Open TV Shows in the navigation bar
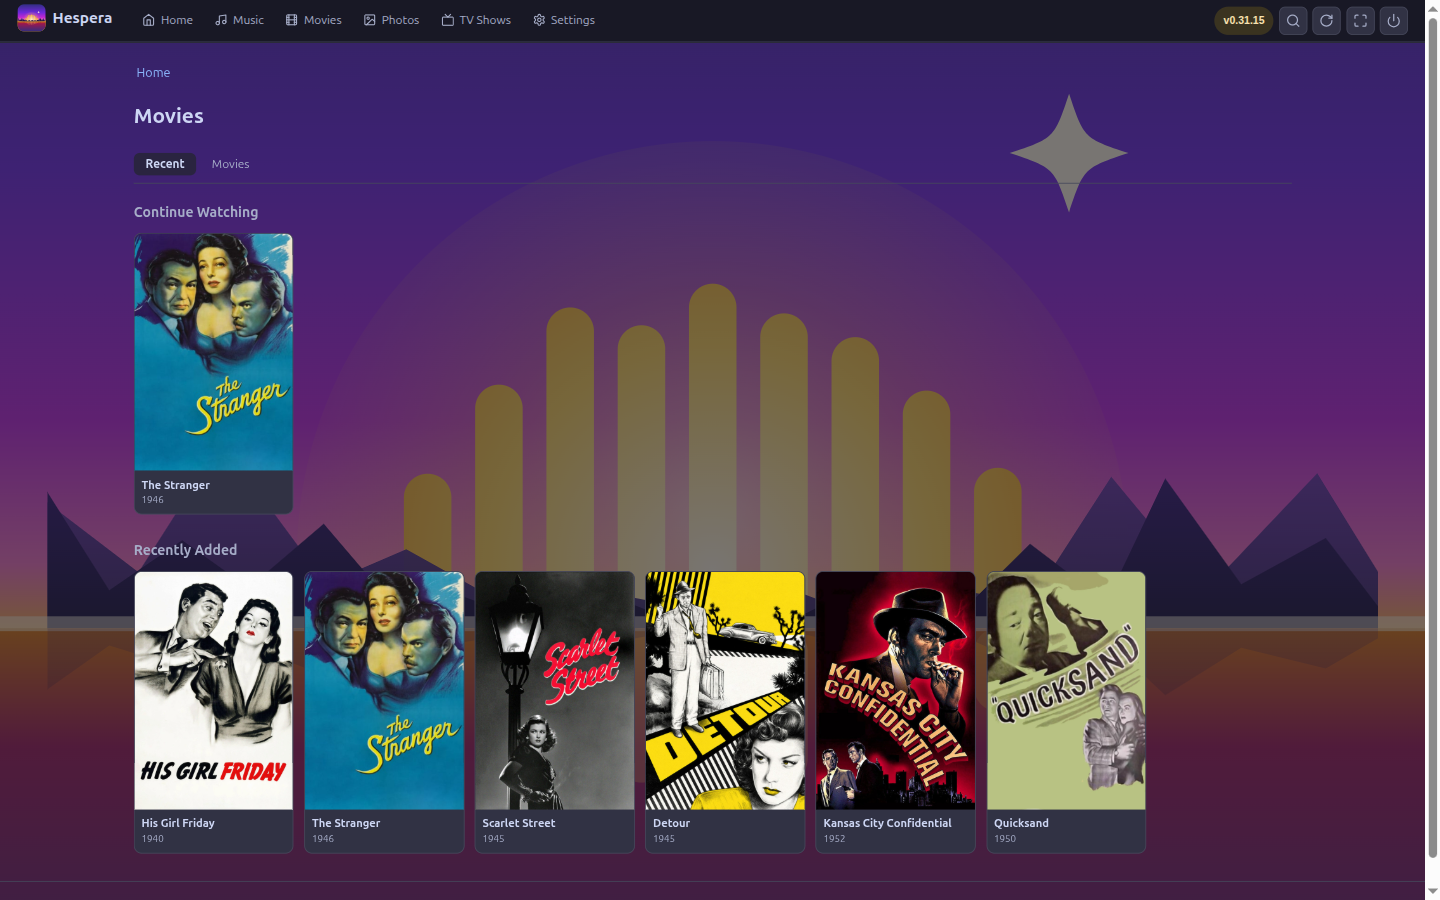Viewport: 1440px width, 900px height. click(x=476, y=20)
